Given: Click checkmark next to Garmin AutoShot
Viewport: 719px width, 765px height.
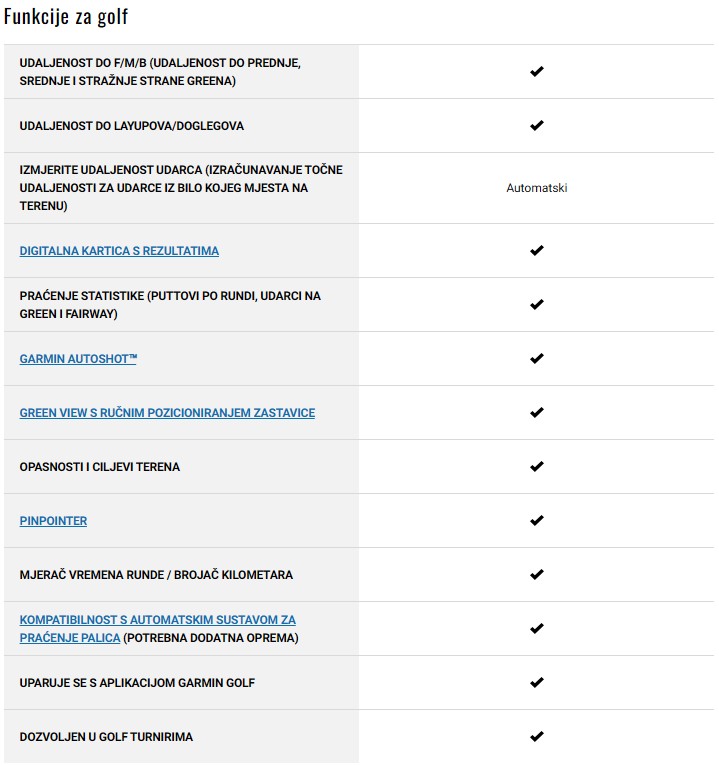Looking at the screenshot, I should pos(537,359).
